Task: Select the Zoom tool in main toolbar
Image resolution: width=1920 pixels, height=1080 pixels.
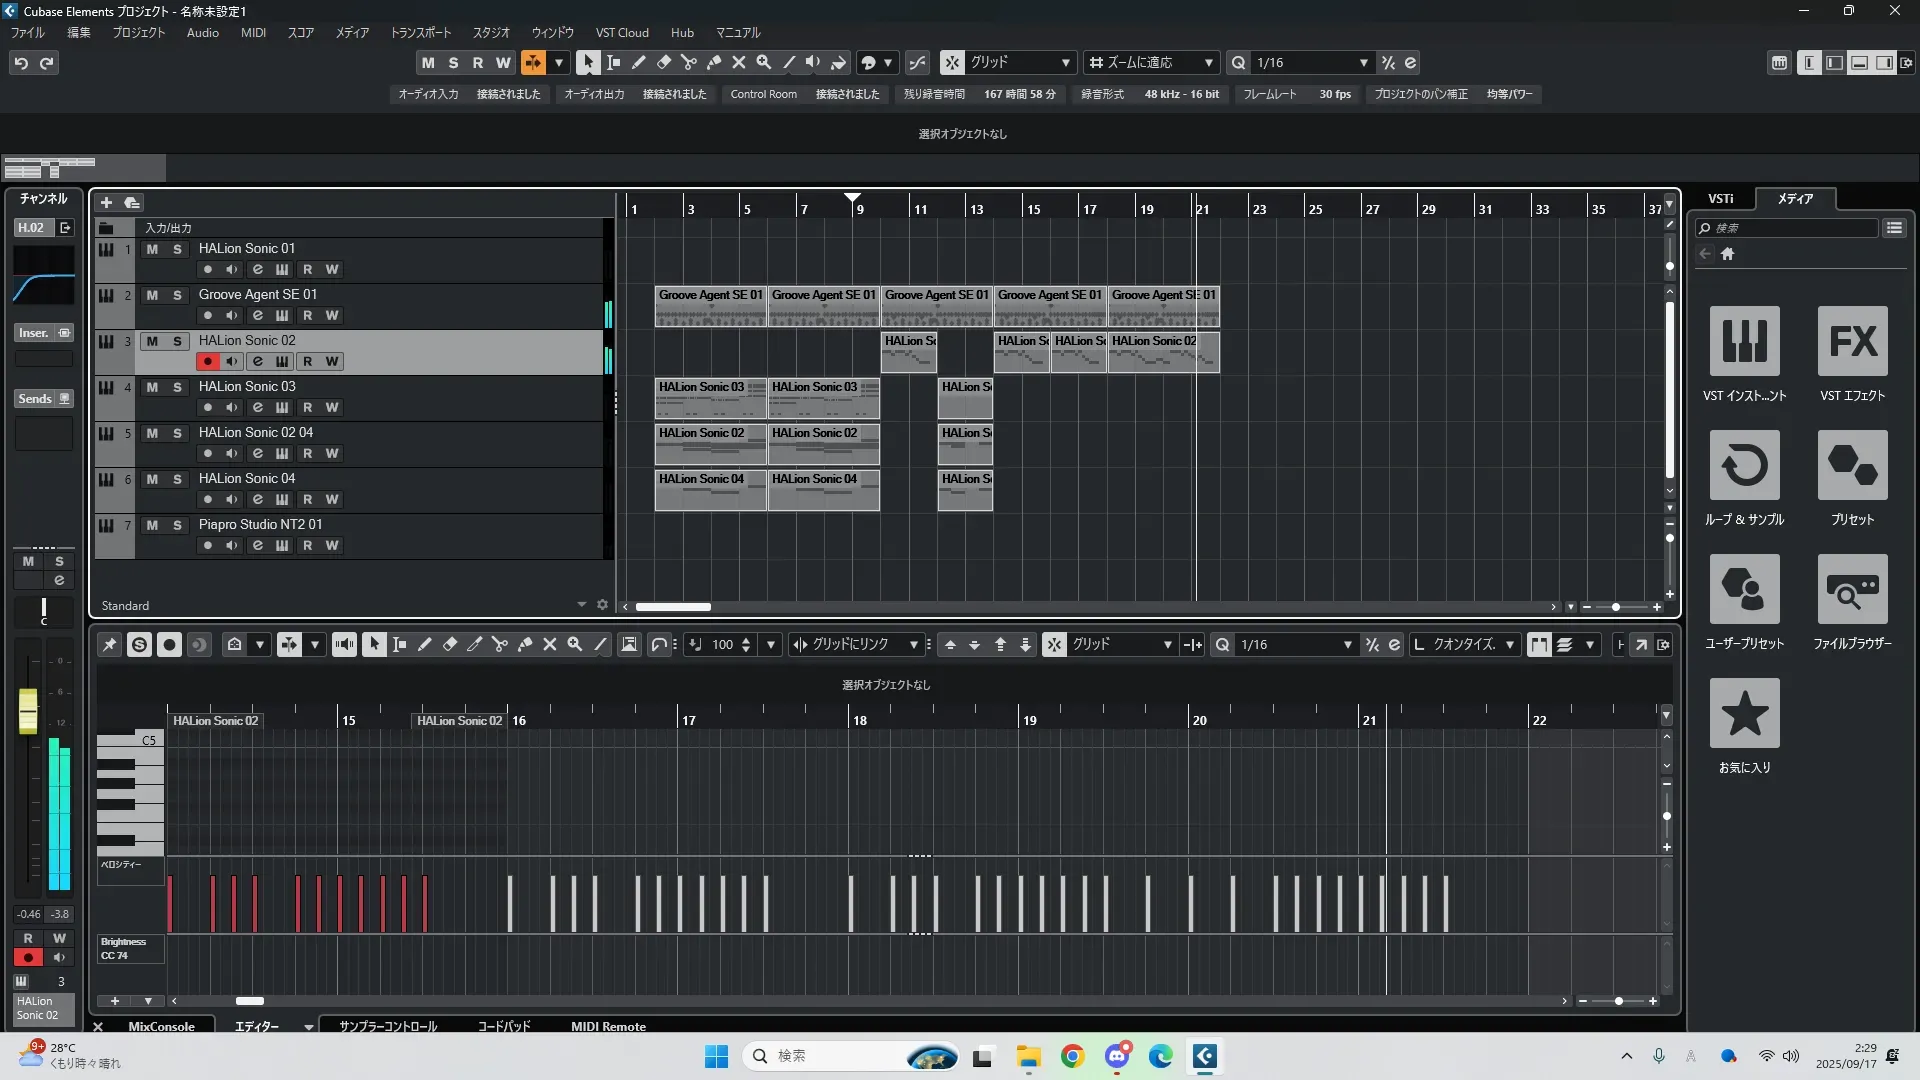Action: point(764,62)
